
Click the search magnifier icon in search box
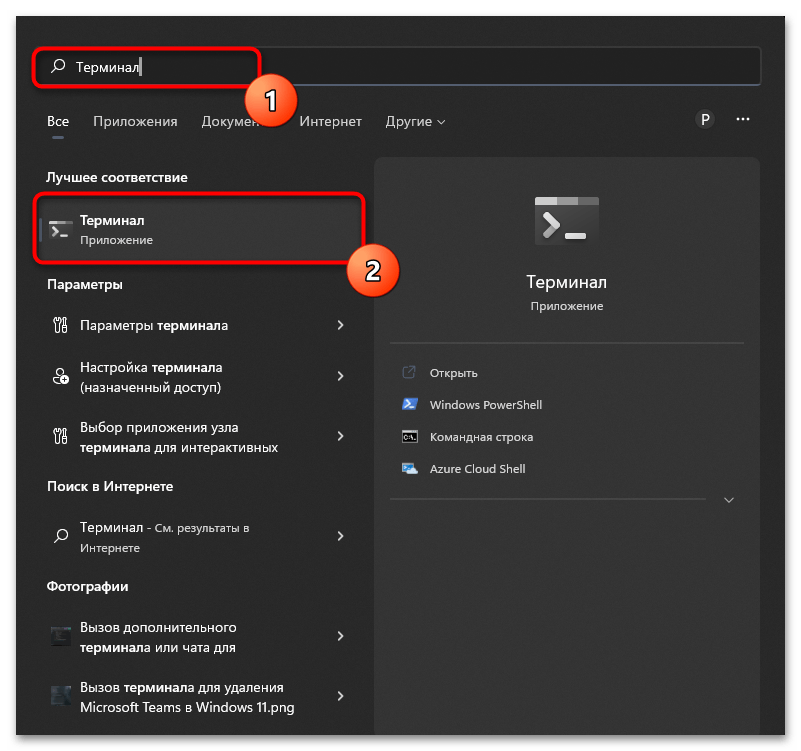(x=58, y=66)
